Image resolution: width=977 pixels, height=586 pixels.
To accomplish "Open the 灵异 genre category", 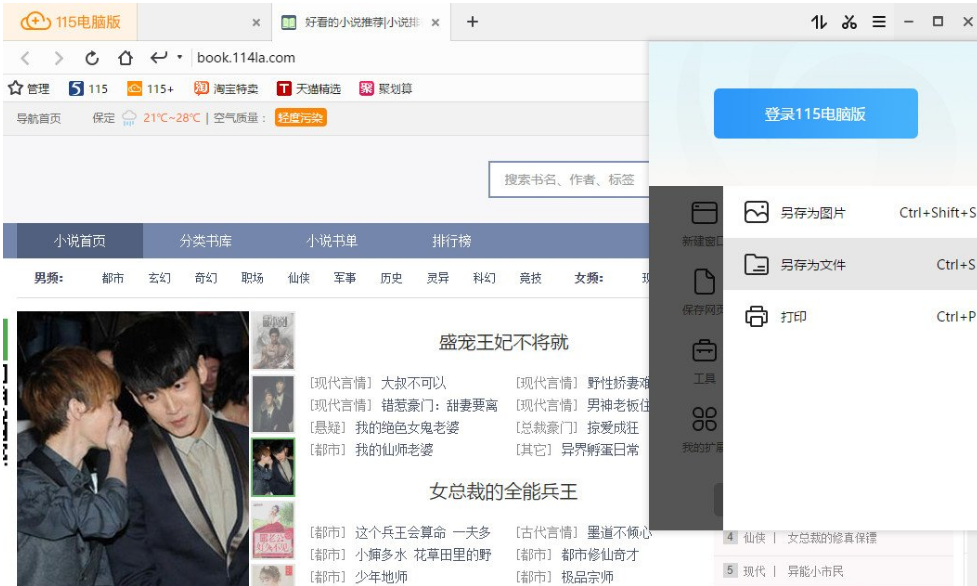I will coord(438,278).
